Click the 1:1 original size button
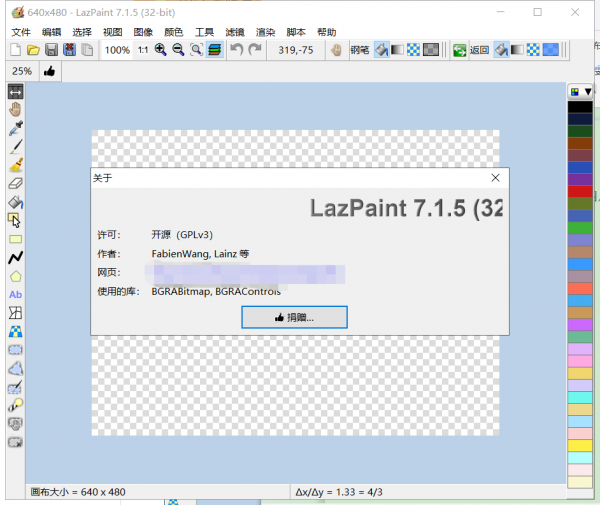This screenshot has height=505, width=600. (x=143, y=50)
